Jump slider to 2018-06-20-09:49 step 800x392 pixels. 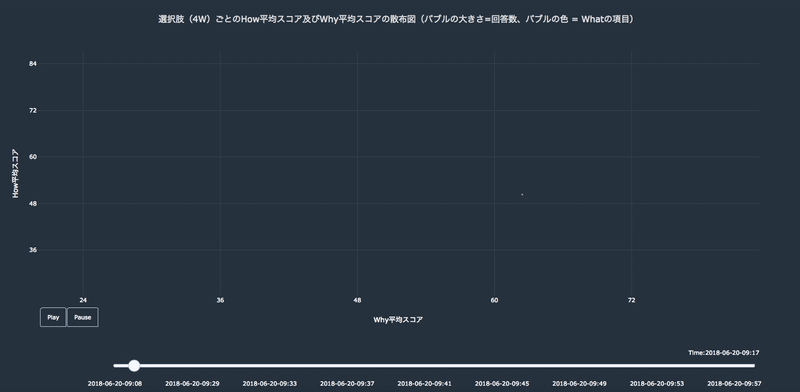[580, 383]
